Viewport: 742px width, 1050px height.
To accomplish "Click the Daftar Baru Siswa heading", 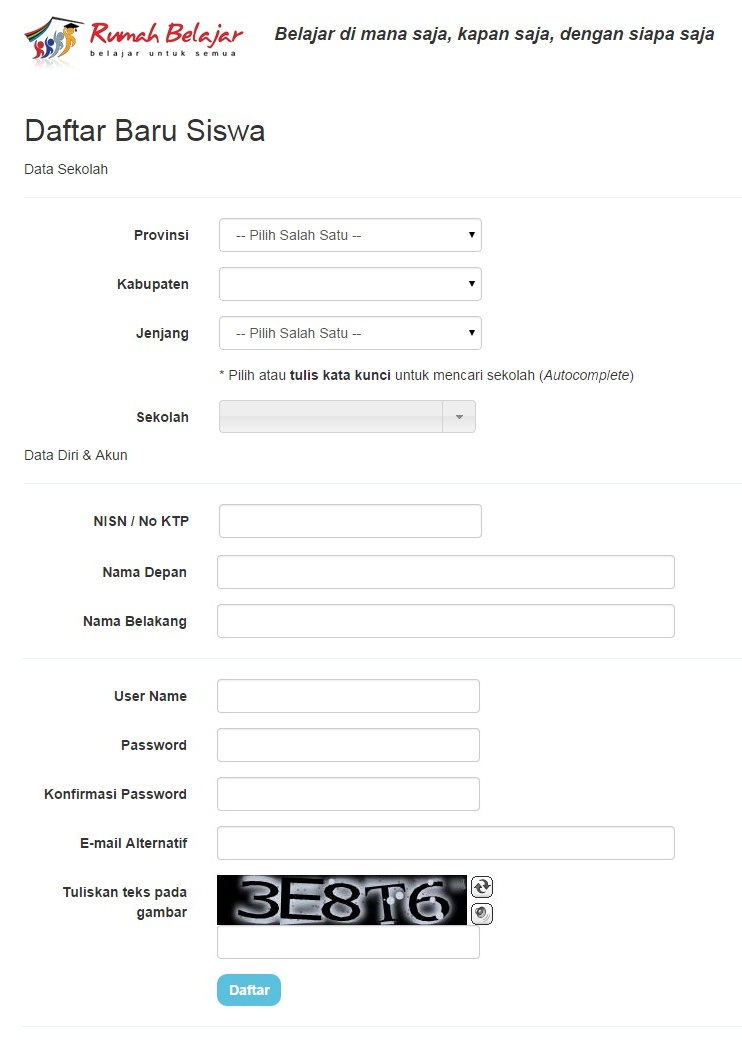I will tap(145, 131).
